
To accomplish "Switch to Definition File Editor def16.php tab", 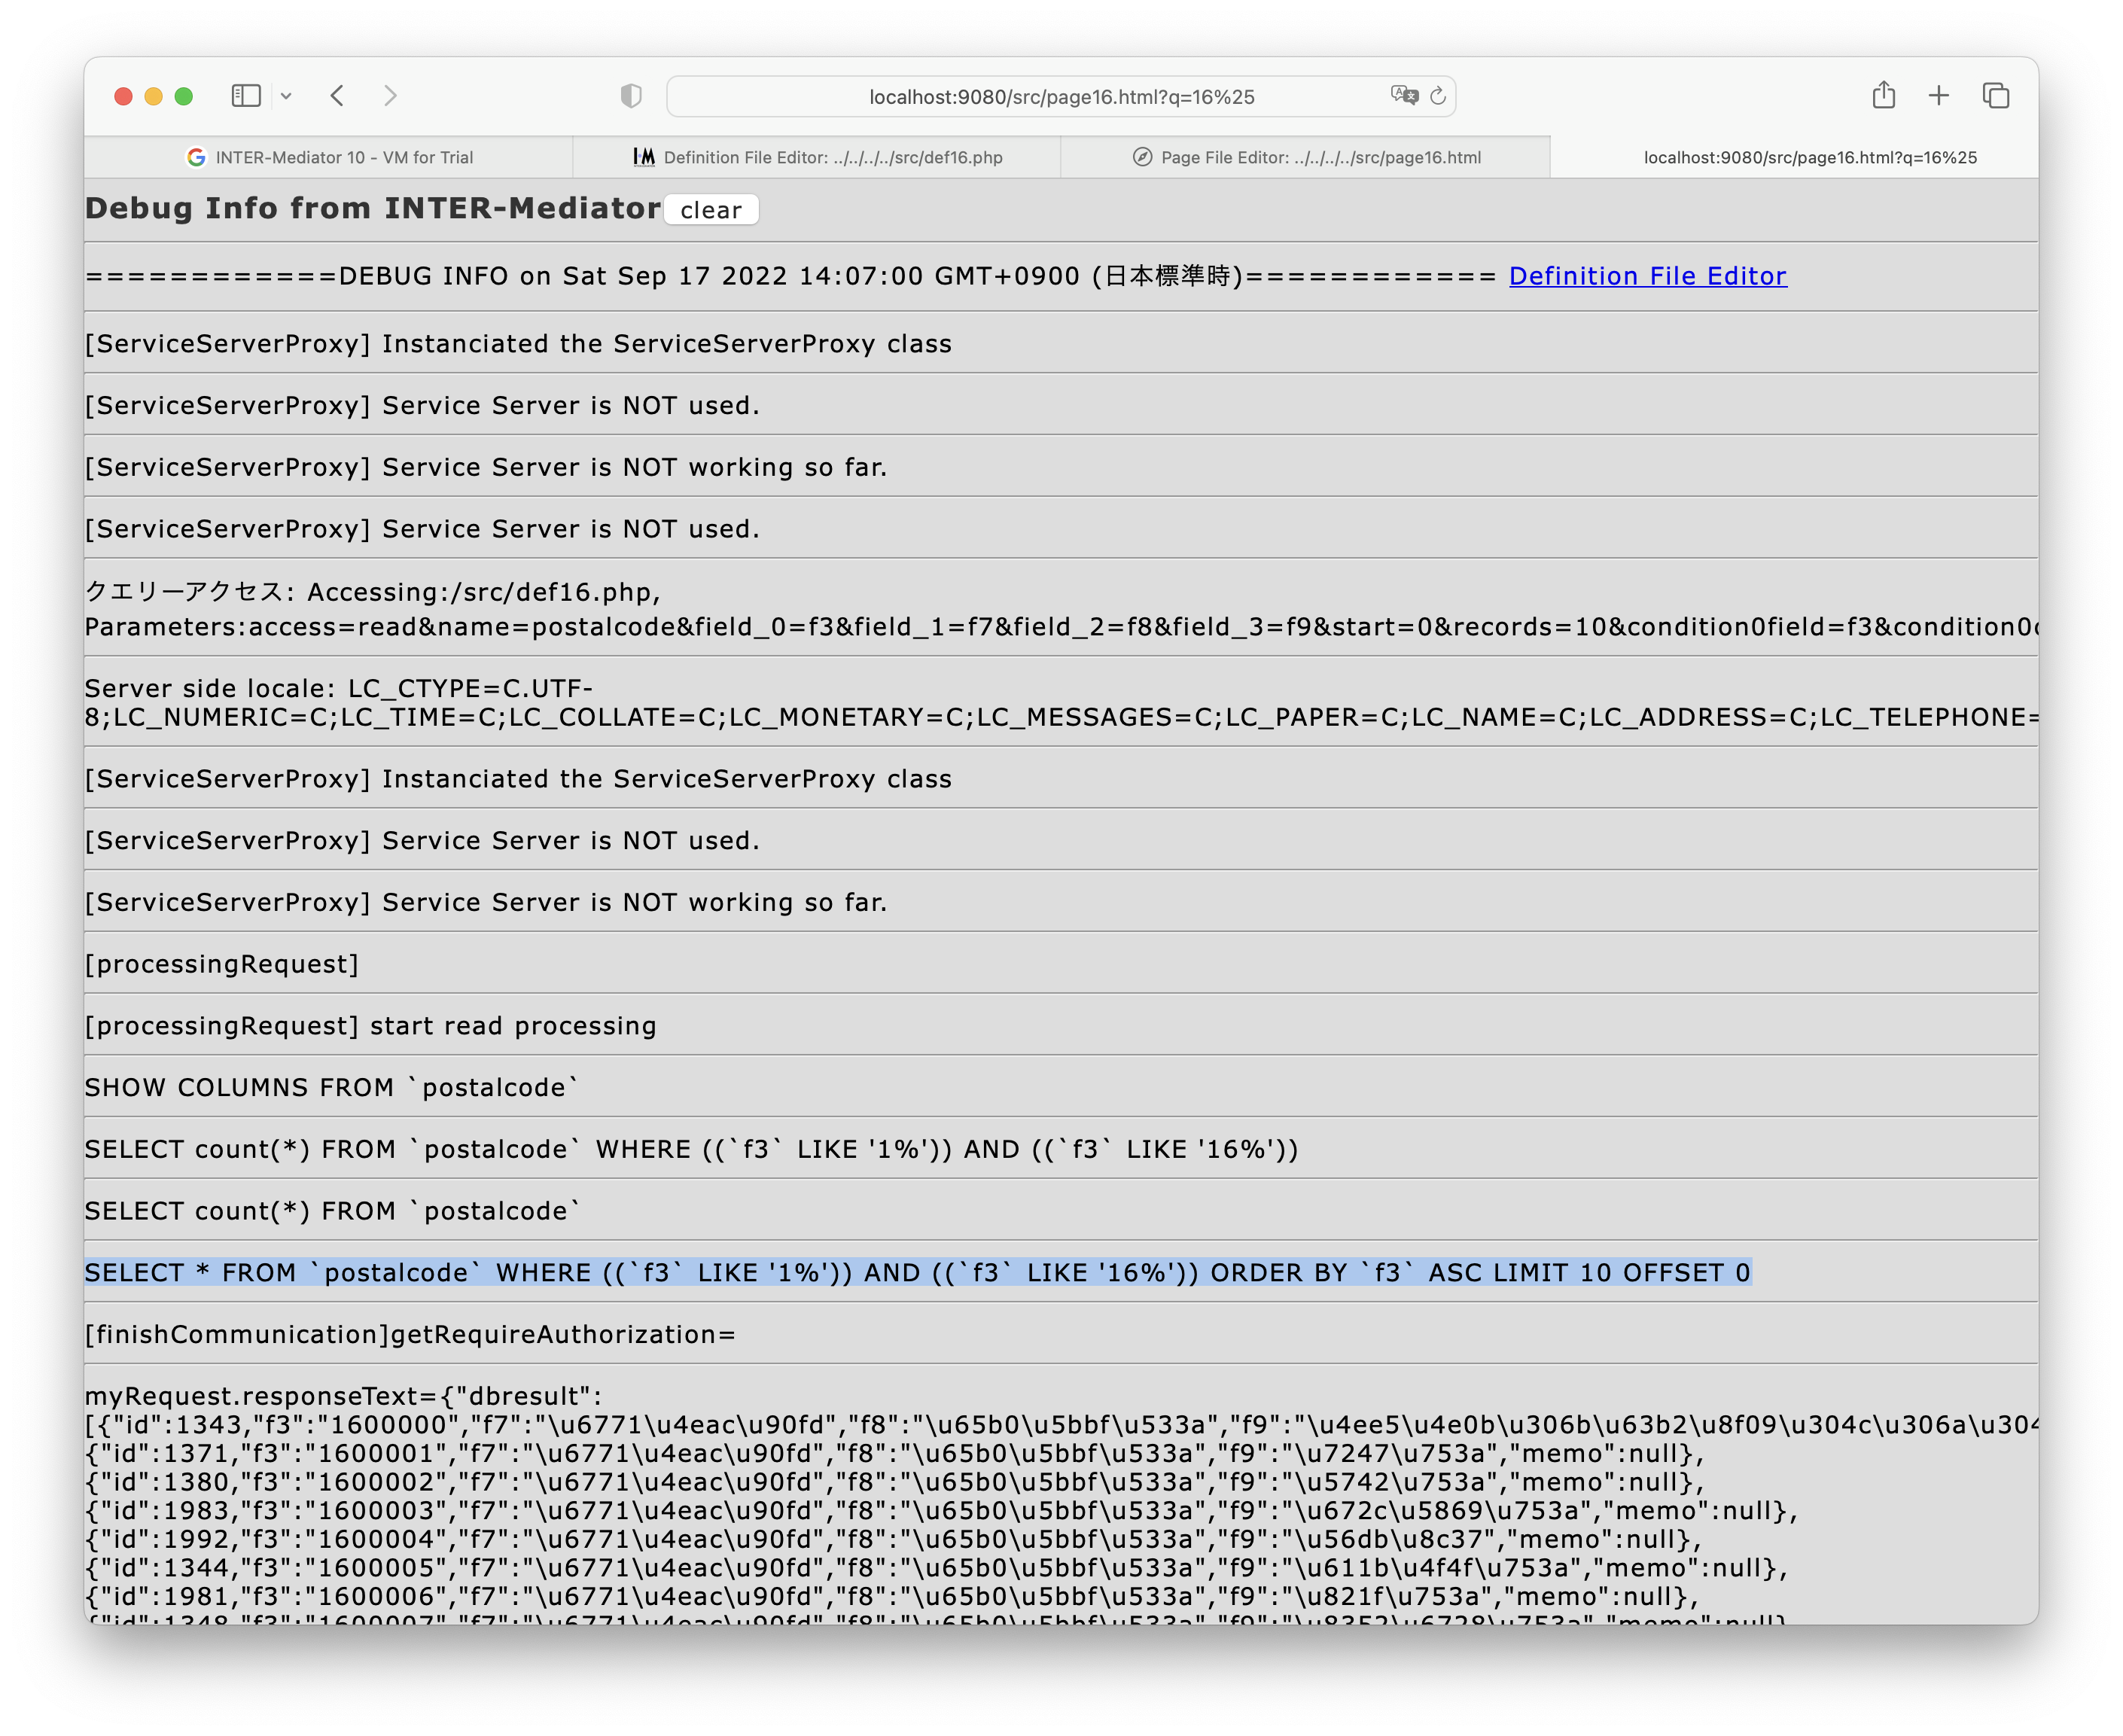I will click(x=817, y=158).
